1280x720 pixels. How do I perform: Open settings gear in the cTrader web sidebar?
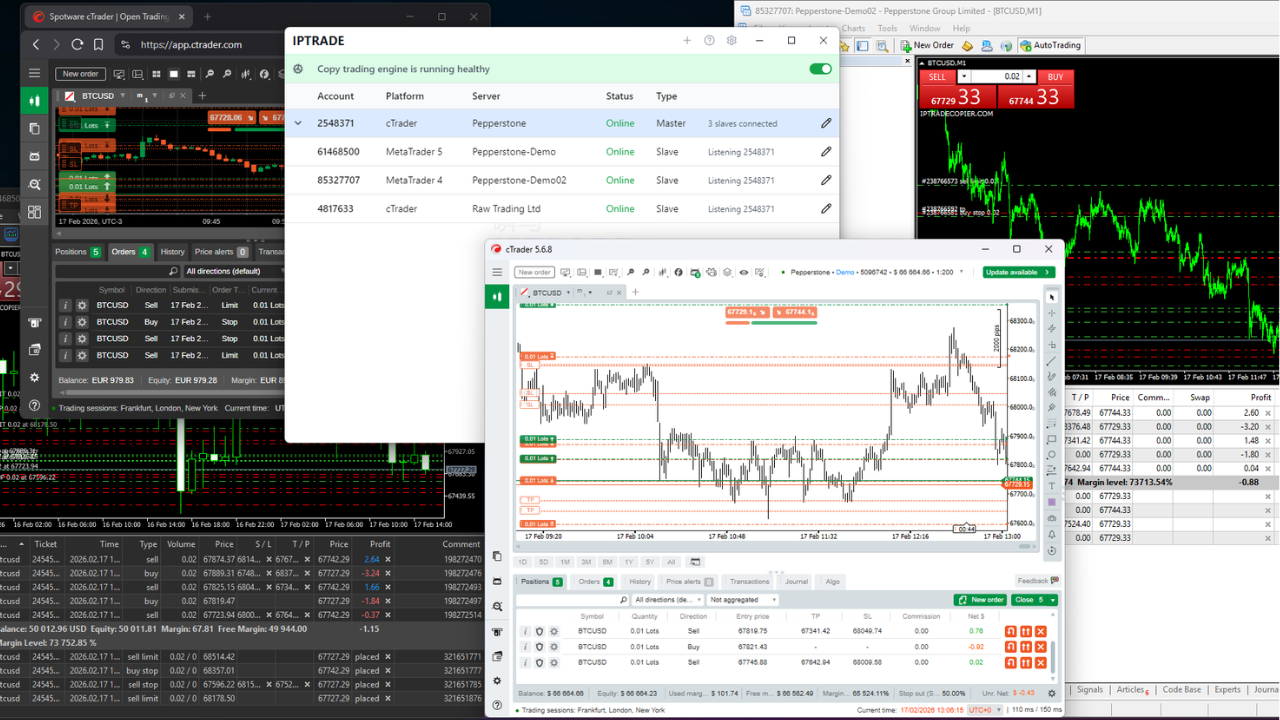[x=34, y=378]
